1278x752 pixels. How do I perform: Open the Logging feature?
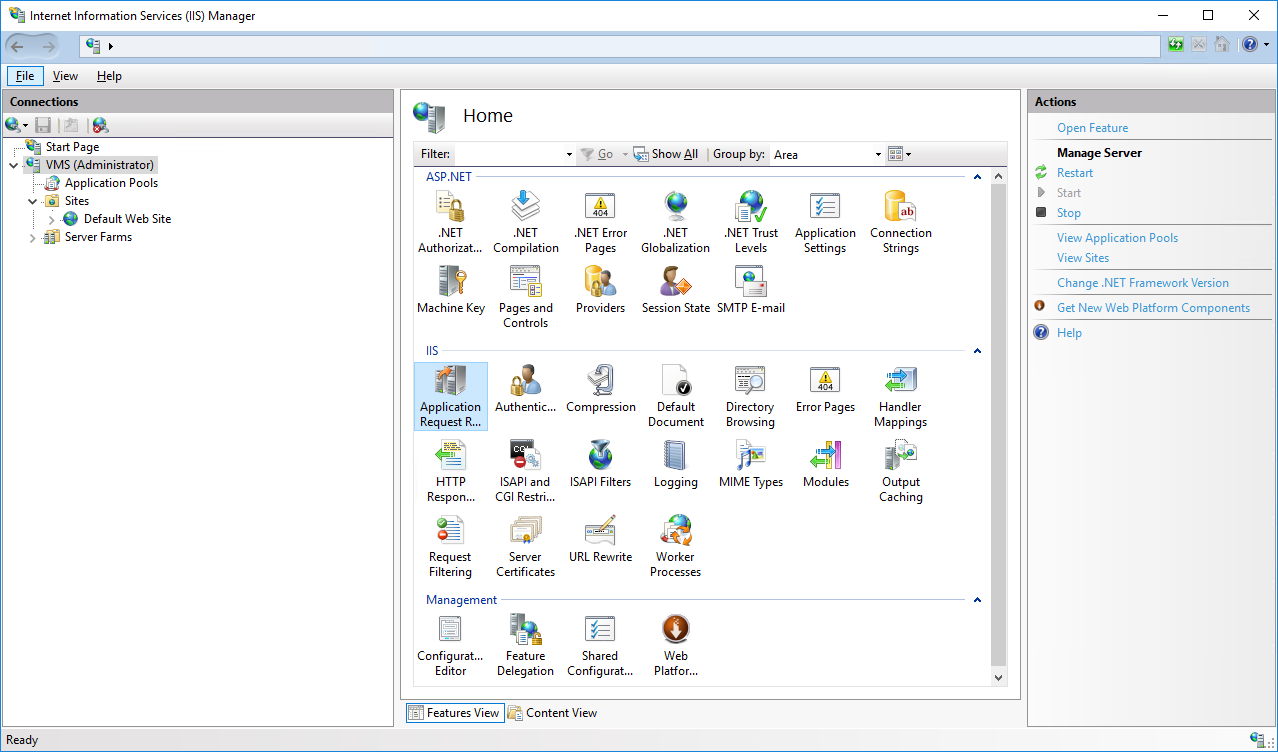(x=676, y=463)
